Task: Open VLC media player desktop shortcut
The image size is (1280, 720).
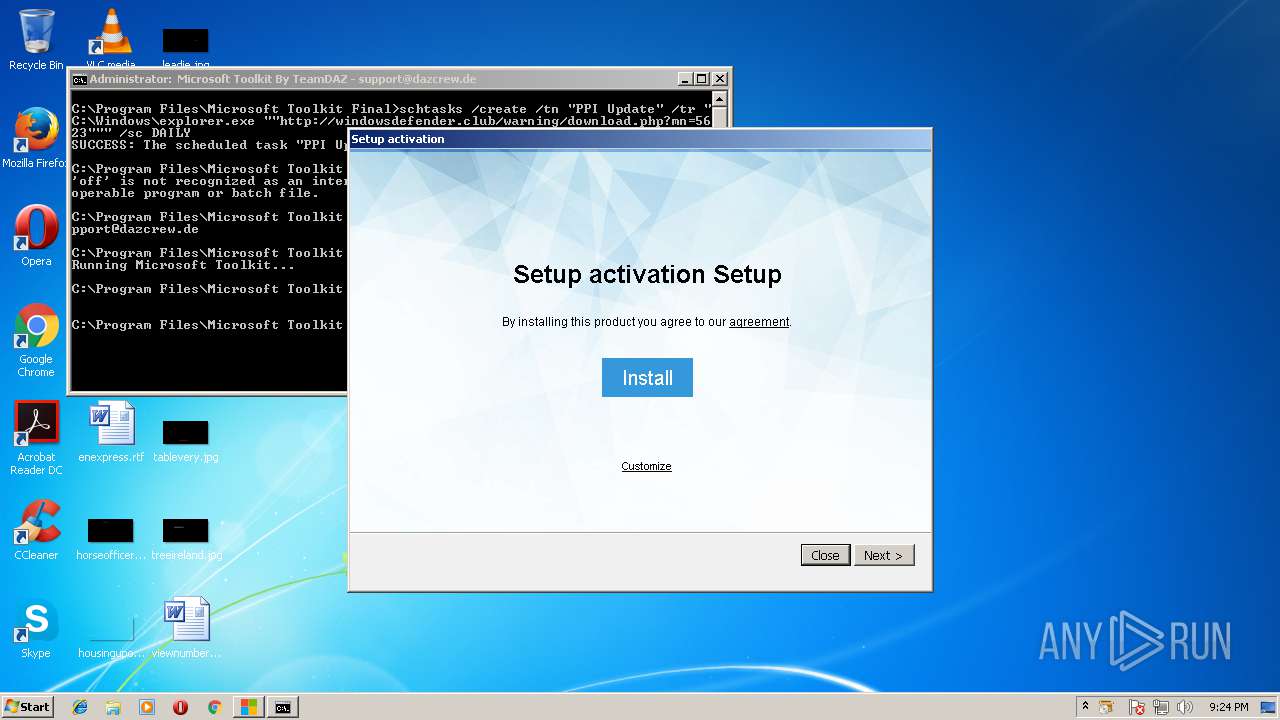Action: (111, 40)
